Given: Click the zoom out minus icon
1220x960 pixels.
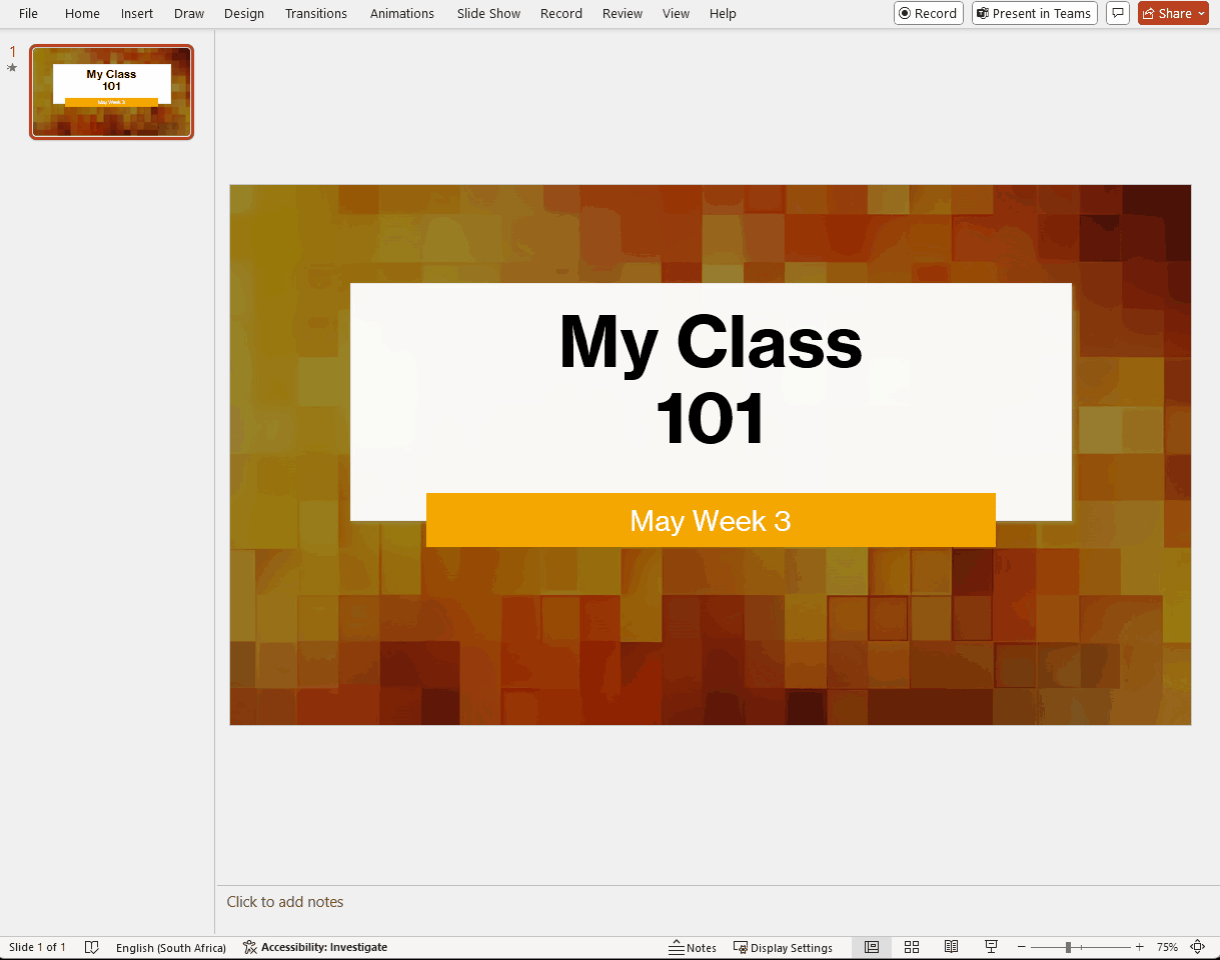Looking at the screenshot, I should tap(1022, 947).
